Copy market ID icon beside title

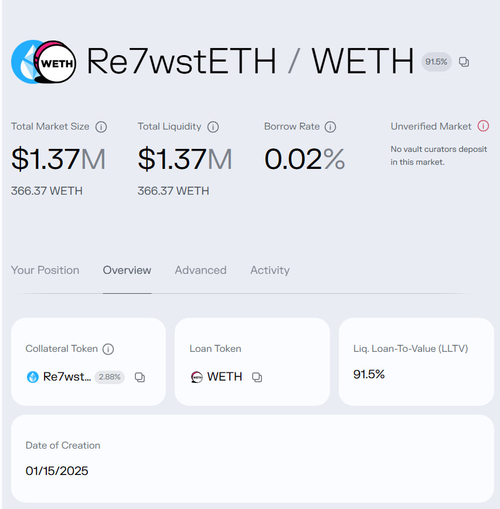click(464, 62)
